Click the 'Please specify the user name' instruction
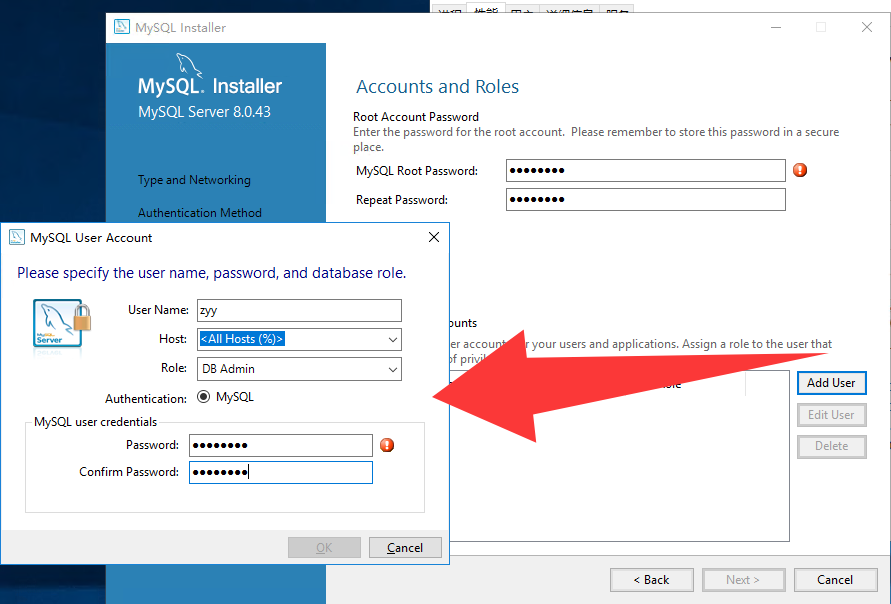Image resolution: width=891 pixels, height=604 pixels. (x=211, y=273)
